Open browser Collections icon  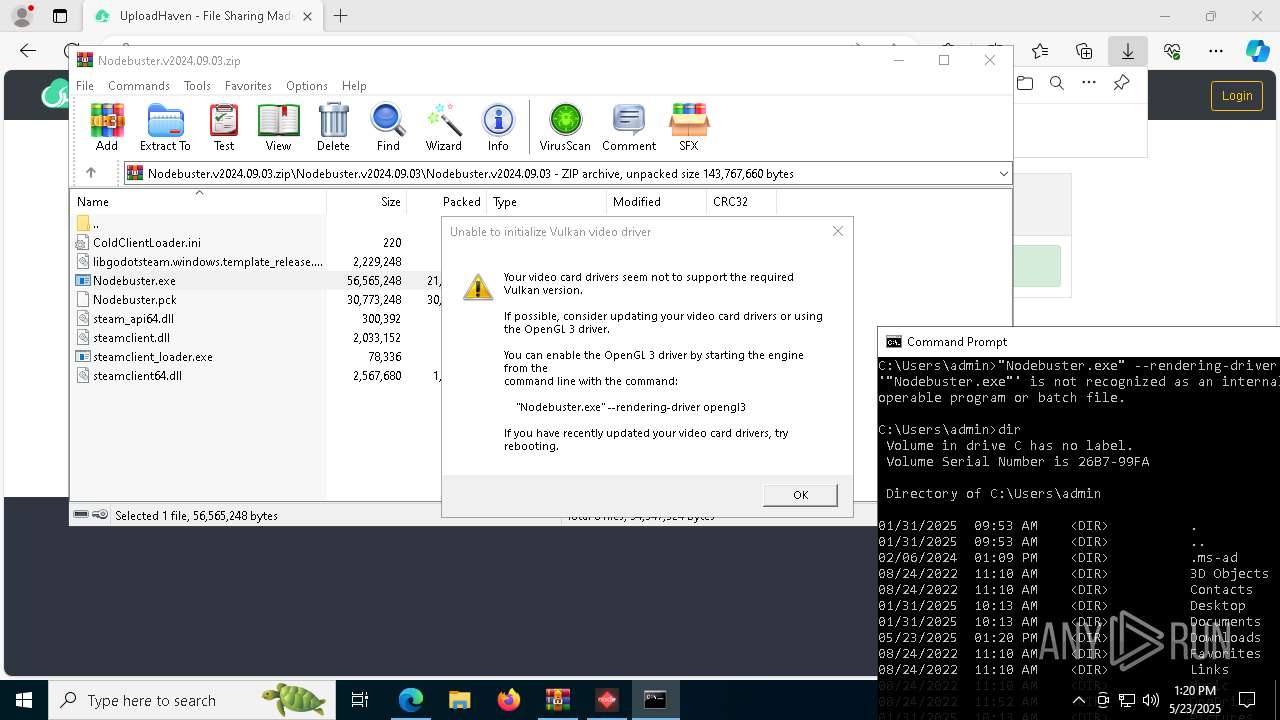(1084, 50)
